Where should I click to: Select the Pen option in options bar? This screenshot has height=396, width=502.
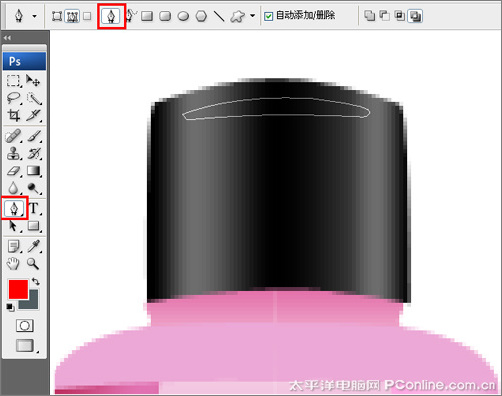[x=111, y=16]
